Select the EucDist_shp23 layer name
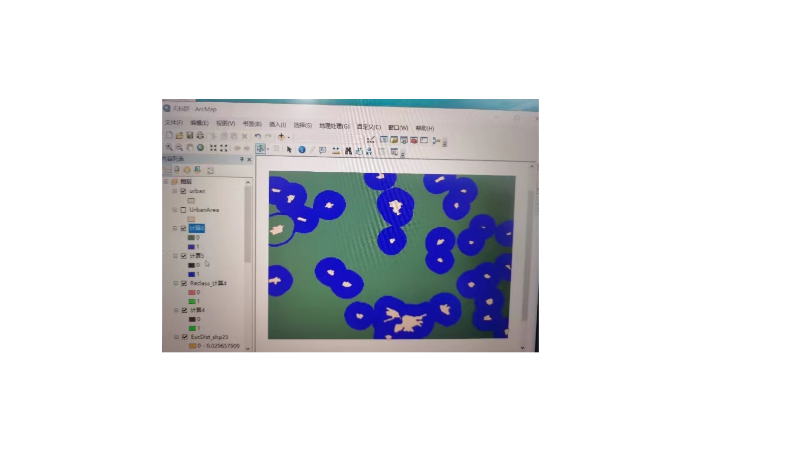 209,337
